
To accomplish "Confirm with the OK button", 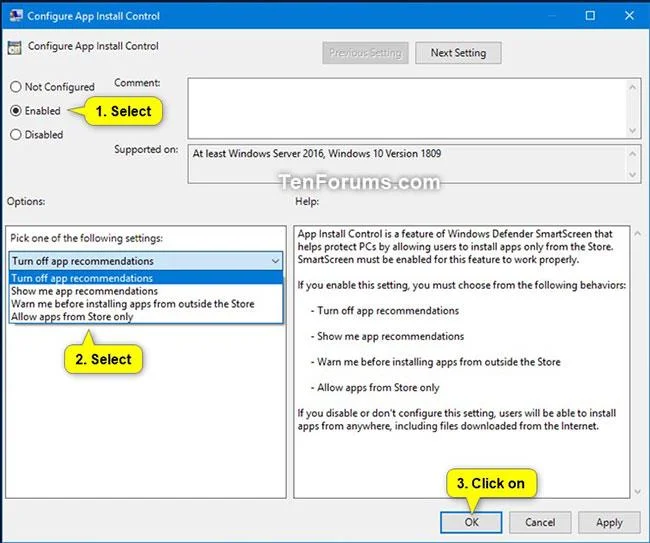I will (471, 522).
